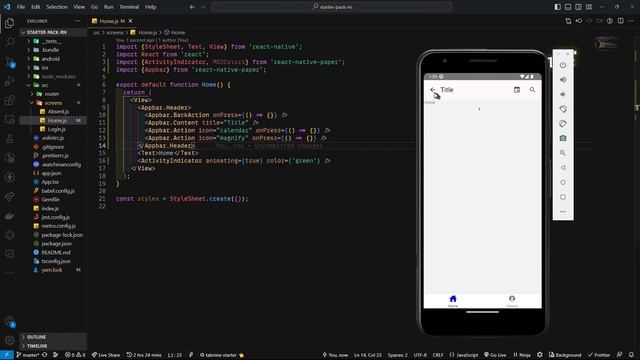Screen dimensions: 640x360
Task: Toggle the primary side bar layout icon
Action: (x=558, y=7)
